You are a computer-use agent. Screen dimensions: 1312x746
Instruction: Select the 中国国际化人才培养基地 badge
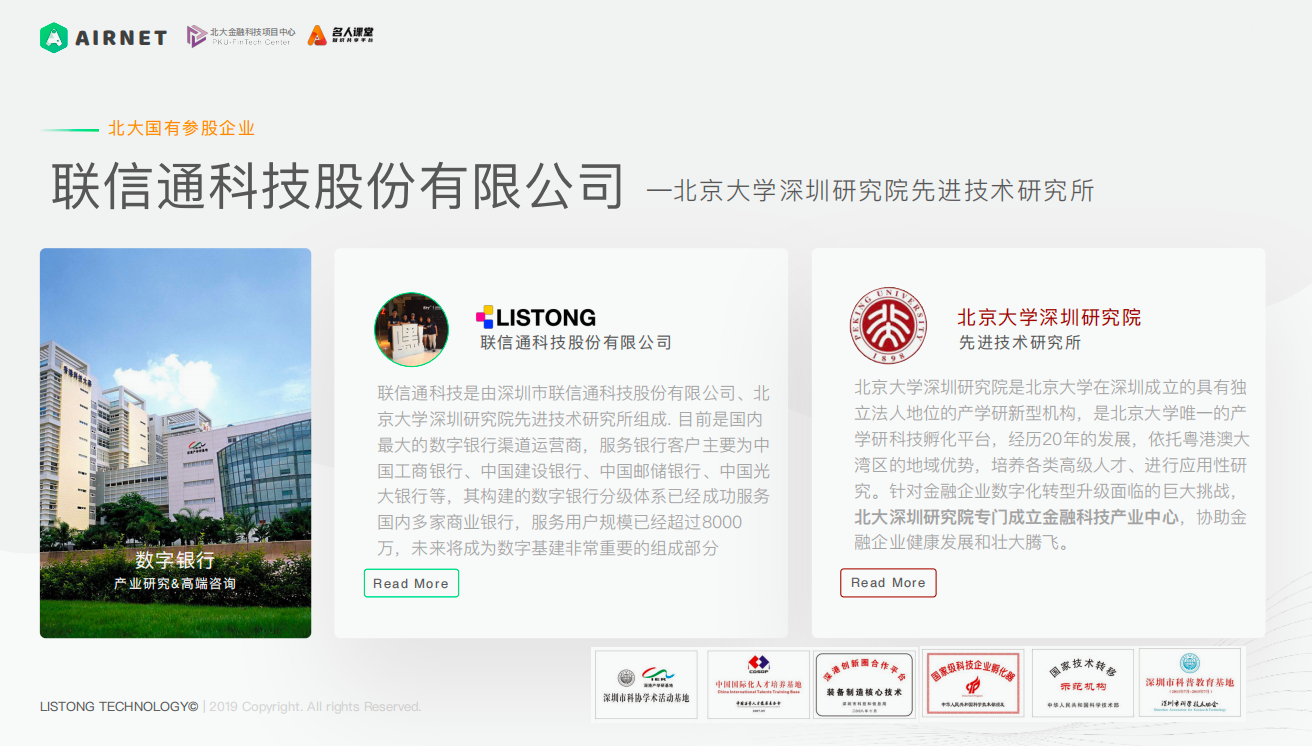click(x=758, y=683)
